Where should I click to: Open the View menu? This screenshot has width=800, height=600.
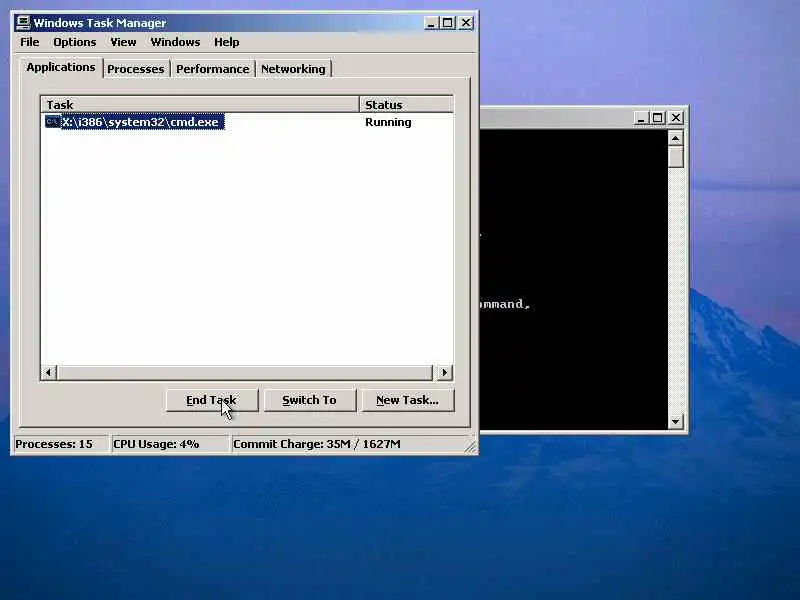(x=123, y=42)
